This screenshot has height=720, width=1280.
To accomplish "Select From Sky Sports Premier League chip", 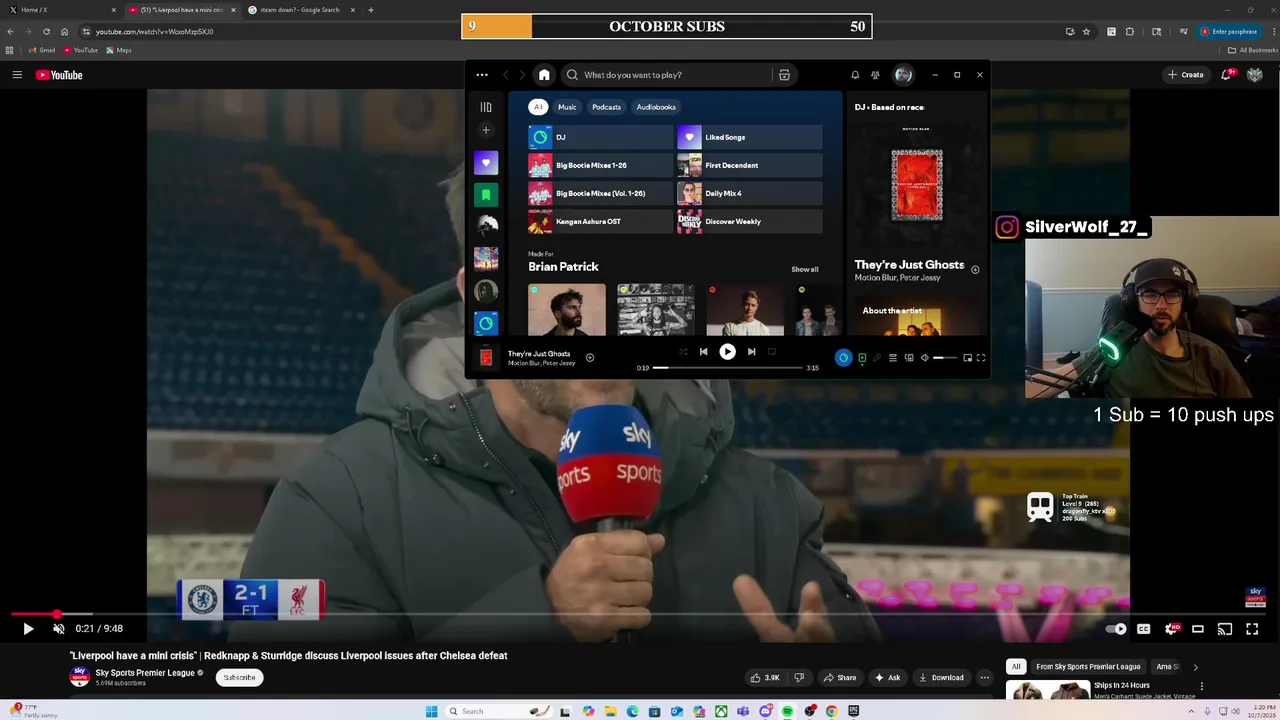I will [x=1088, y=667].
